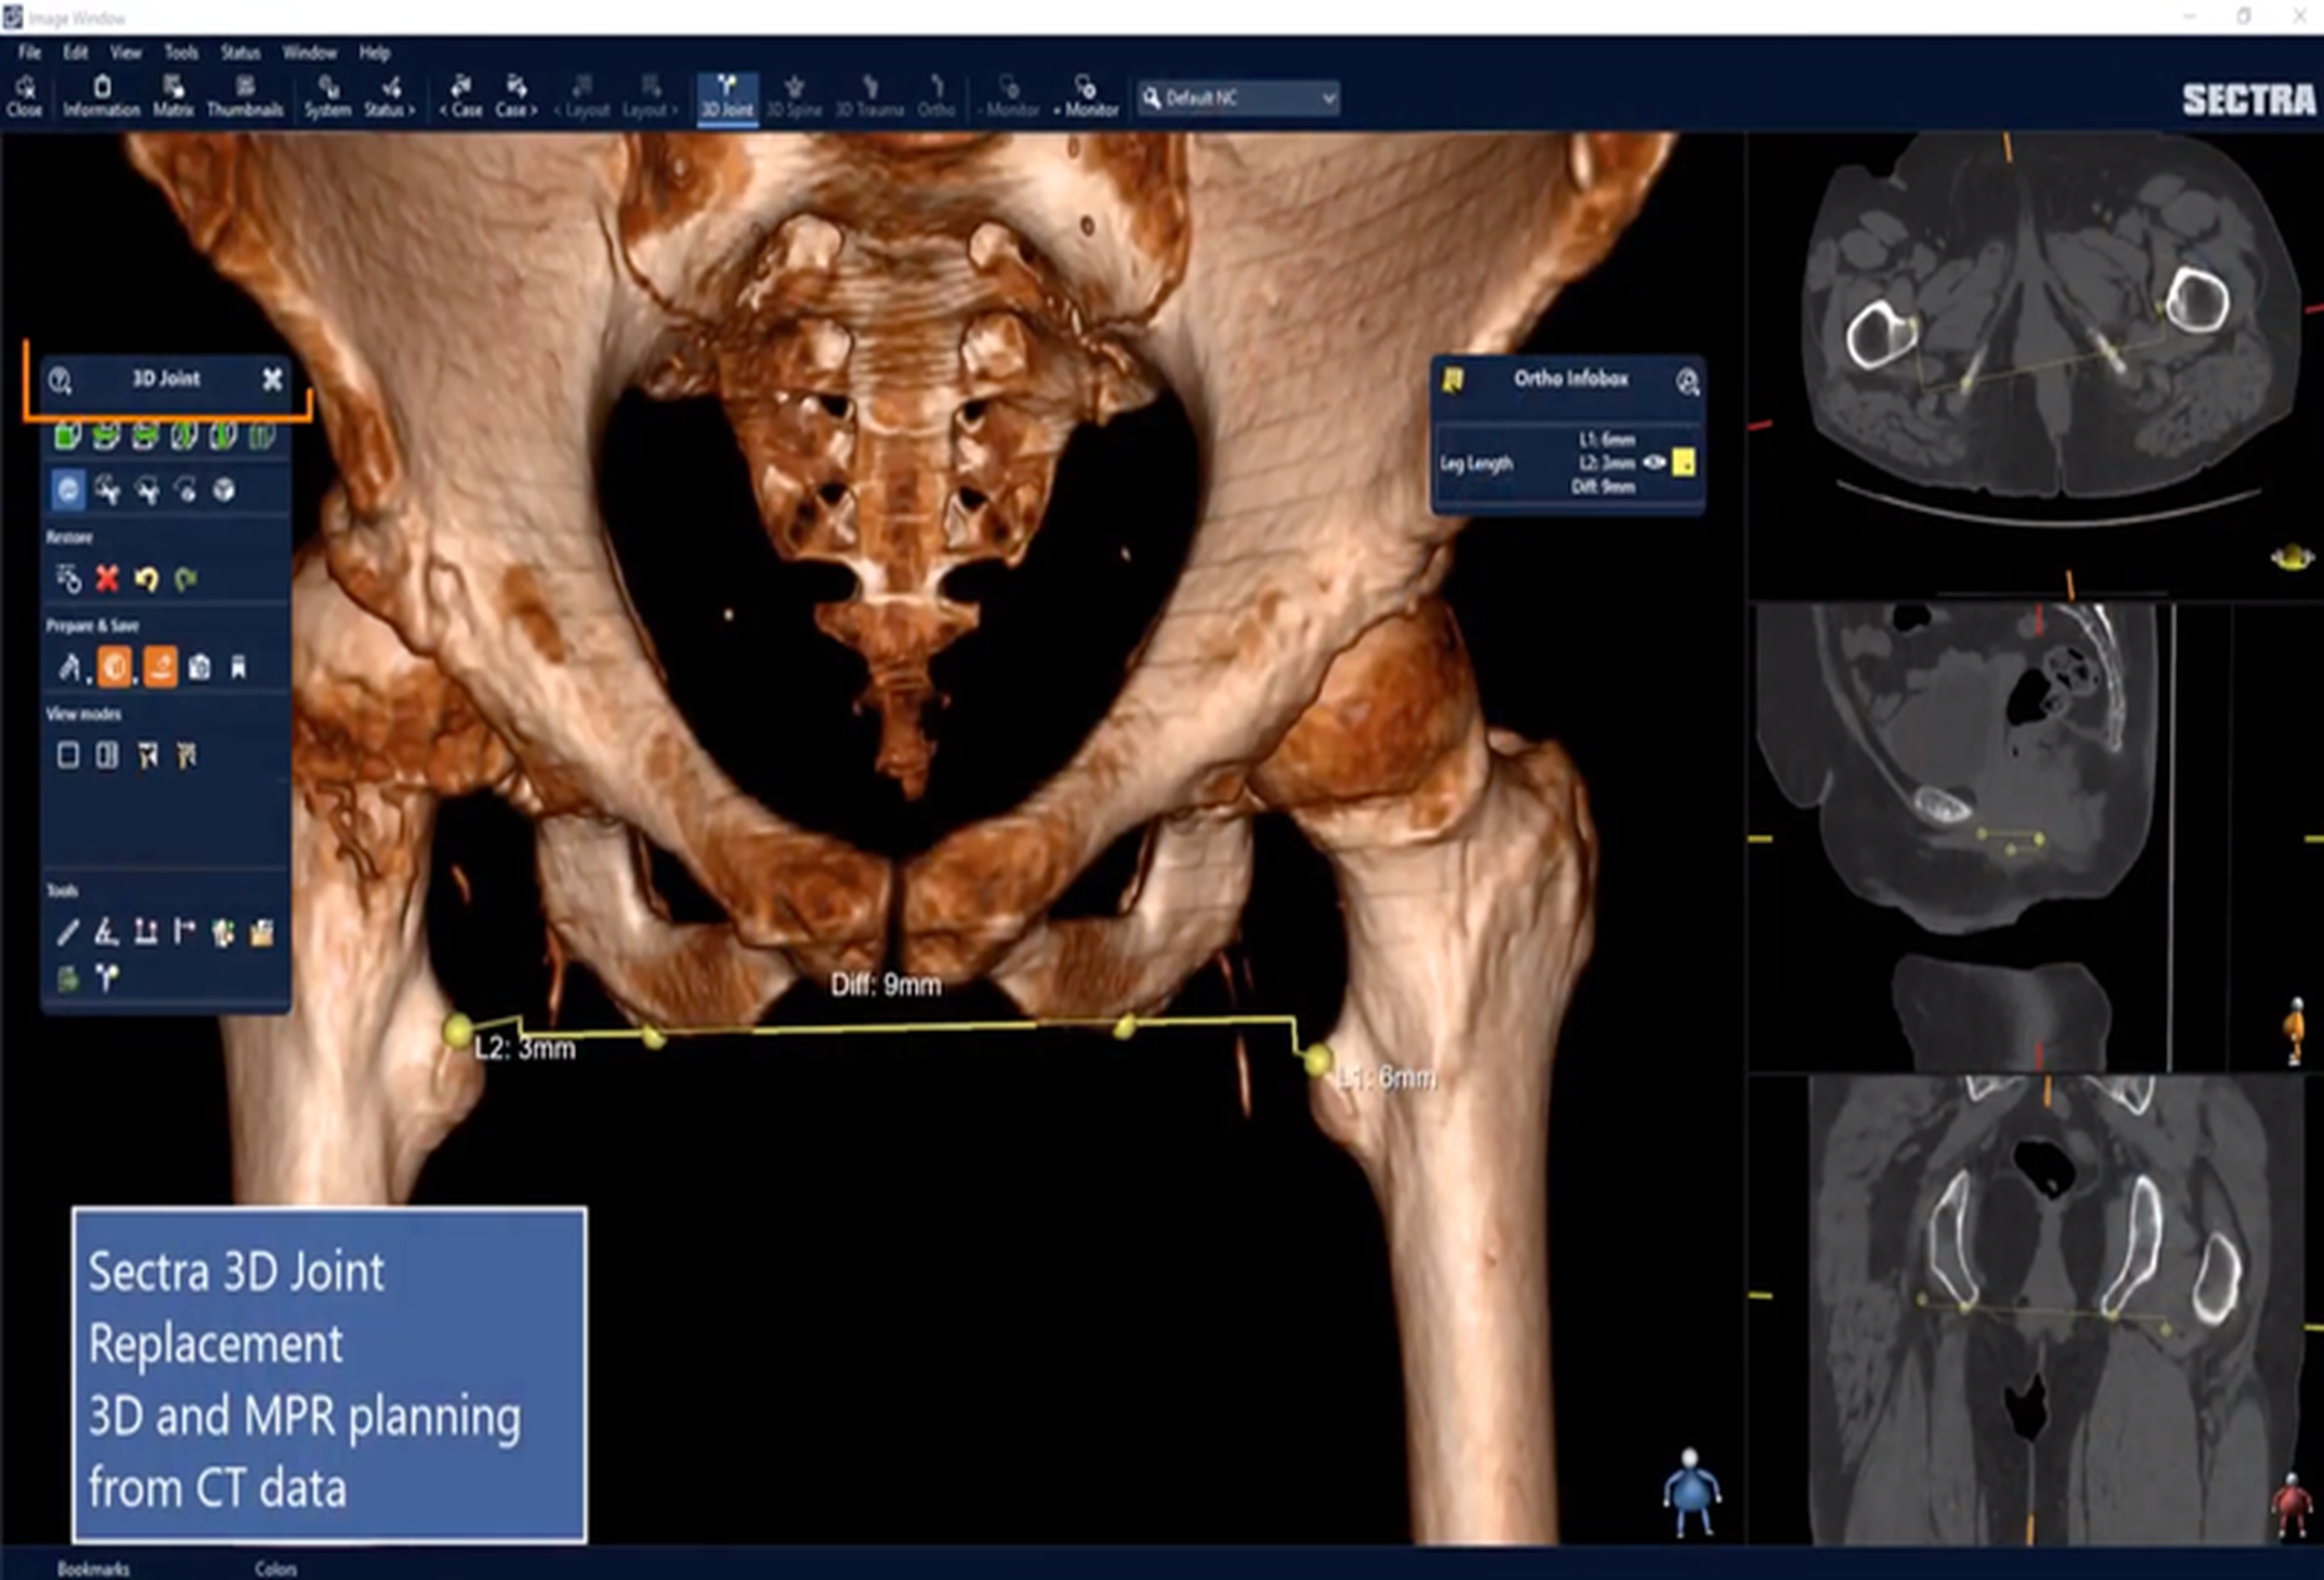The image size is (2324, 1580).
Task: Click the yellow Leg Length color swatch
Action: point(1684,462)
